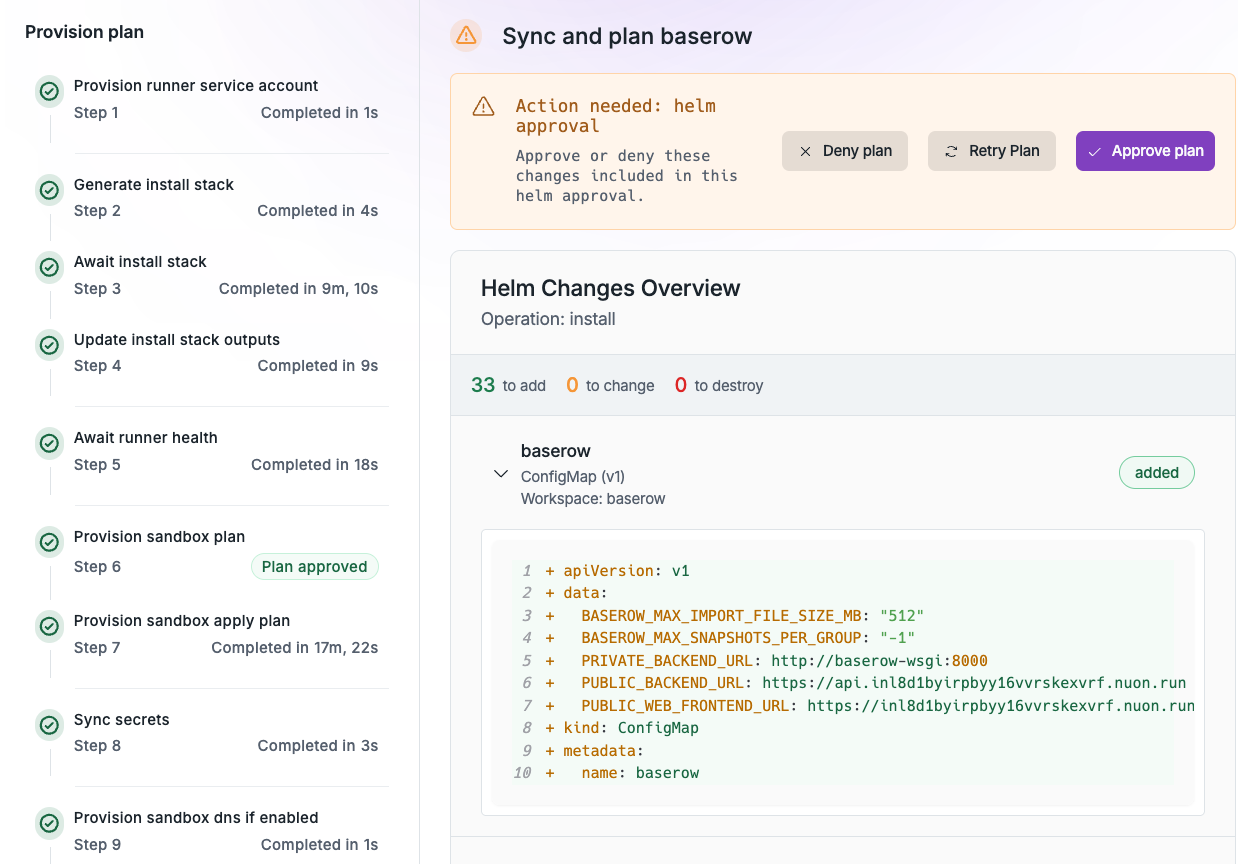The width and height of the screenshot is (1238, 864).
Task: Click line 1 of the ConfigMap diff
Action: tap(617, 570)
